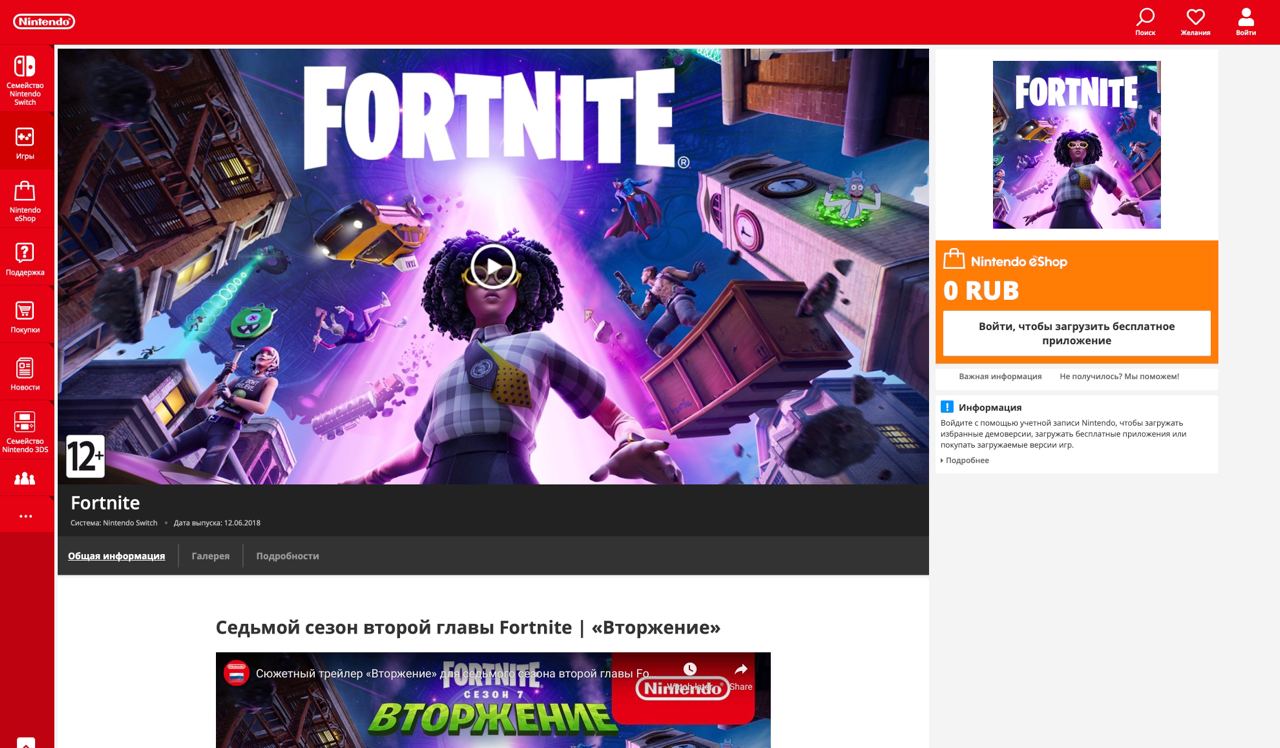Expand the Подробнее information section
The height and width of the screenshot is (748, 1280).
tap(965, 460)
